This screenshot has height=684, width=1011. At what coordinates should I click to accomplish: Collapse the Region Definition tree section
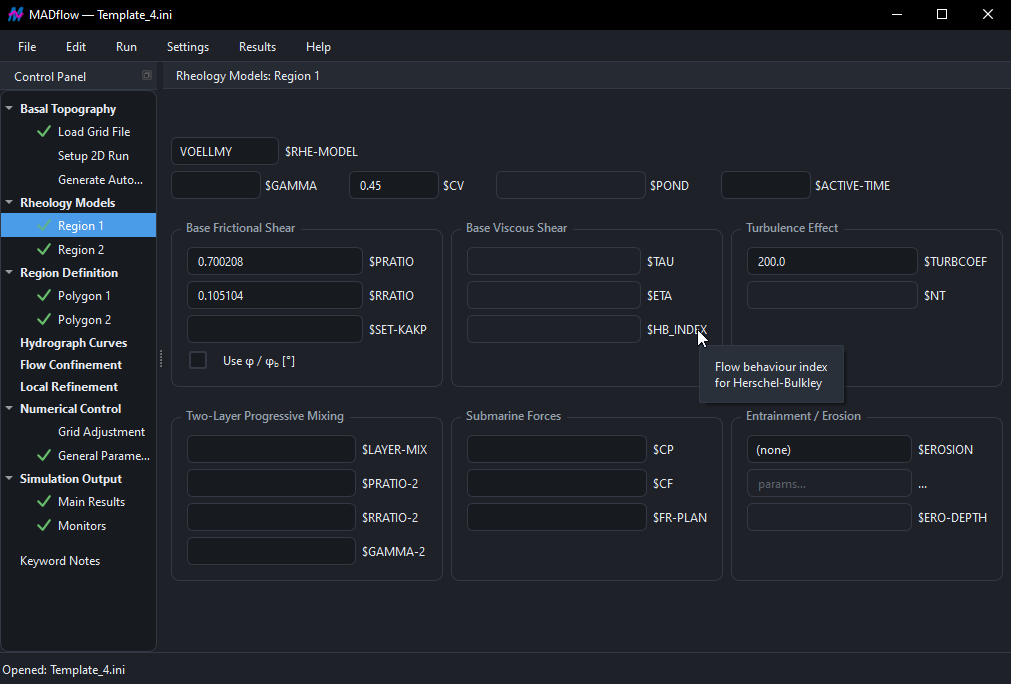pos(9,273)
